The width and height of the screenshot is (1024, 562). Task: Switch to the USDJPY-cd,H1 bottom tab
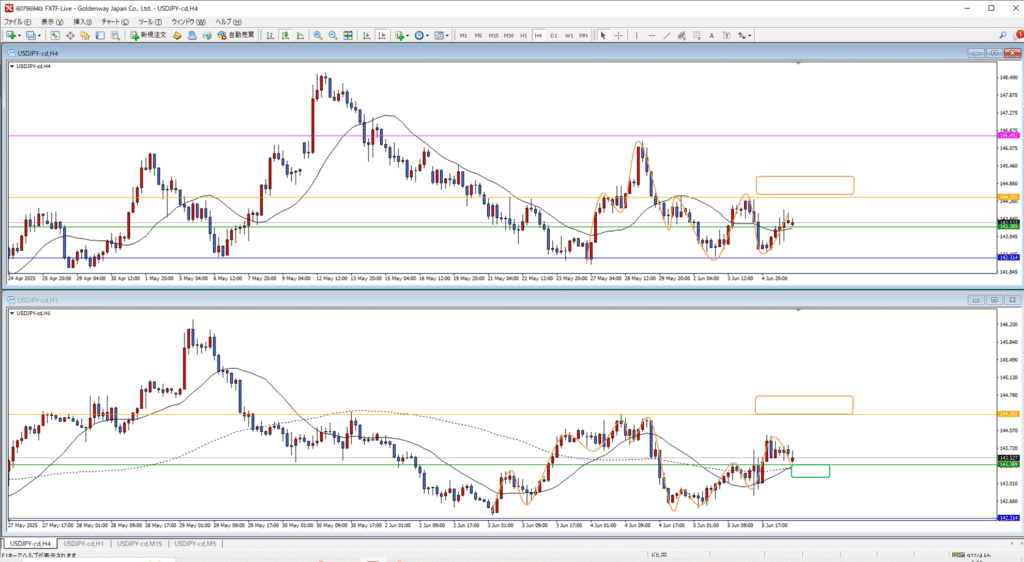click(84, 543)
